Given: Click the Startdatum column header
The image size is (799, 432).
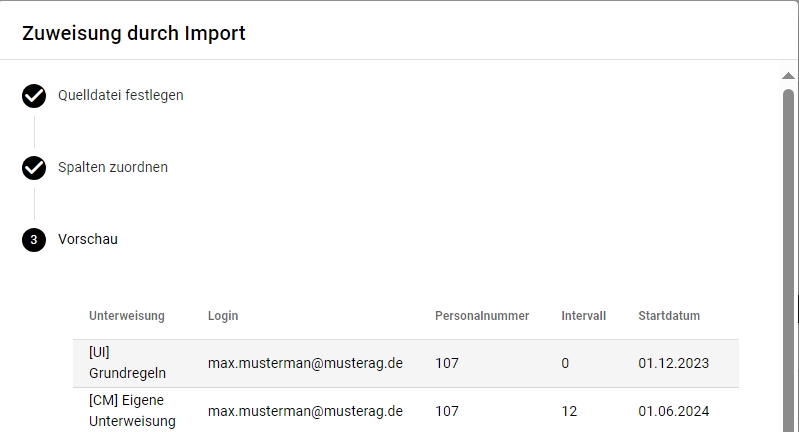Looking at the screenshot, I should click(669, 316).
